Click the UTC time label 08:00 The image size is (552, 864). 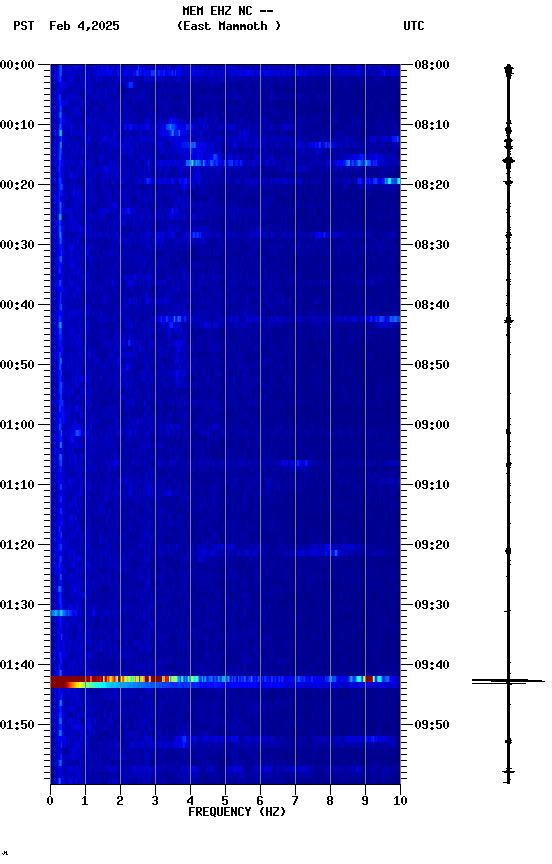point(432,65)
